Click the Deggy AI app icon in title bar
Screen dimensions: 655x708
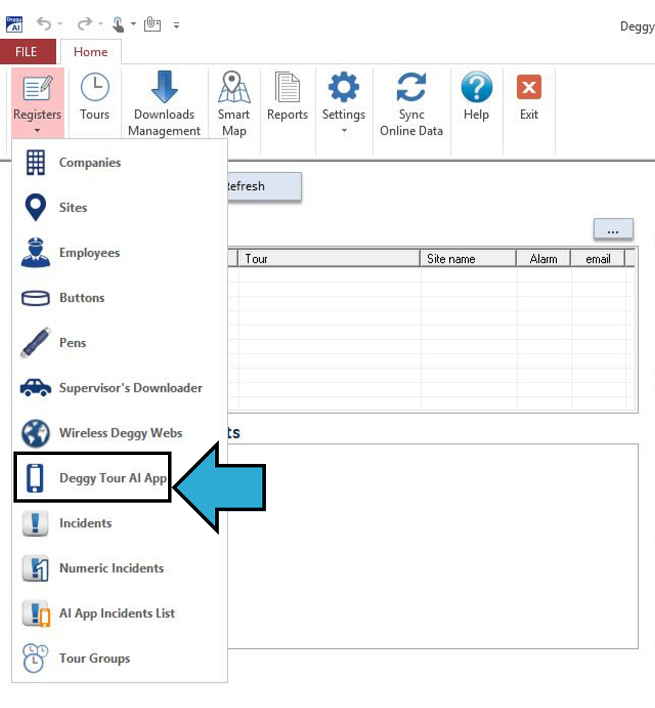coord(14,24)
